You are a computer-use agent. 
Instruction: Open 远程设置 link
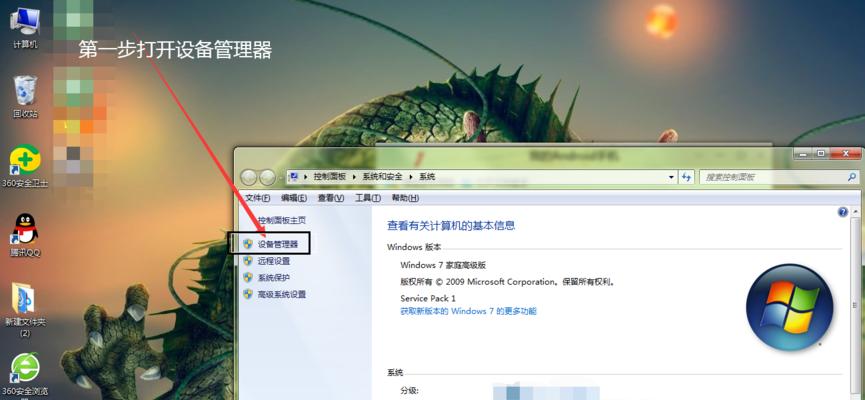click(274, 261)
